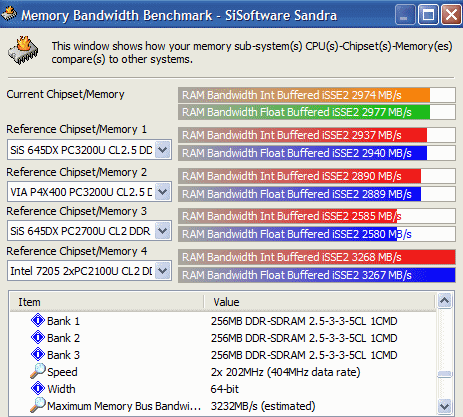This screenshot has width=463, height=417.
Task: Maximize the Sandra benchmark window
Action: pyautogui.click(x=428, y=15)
